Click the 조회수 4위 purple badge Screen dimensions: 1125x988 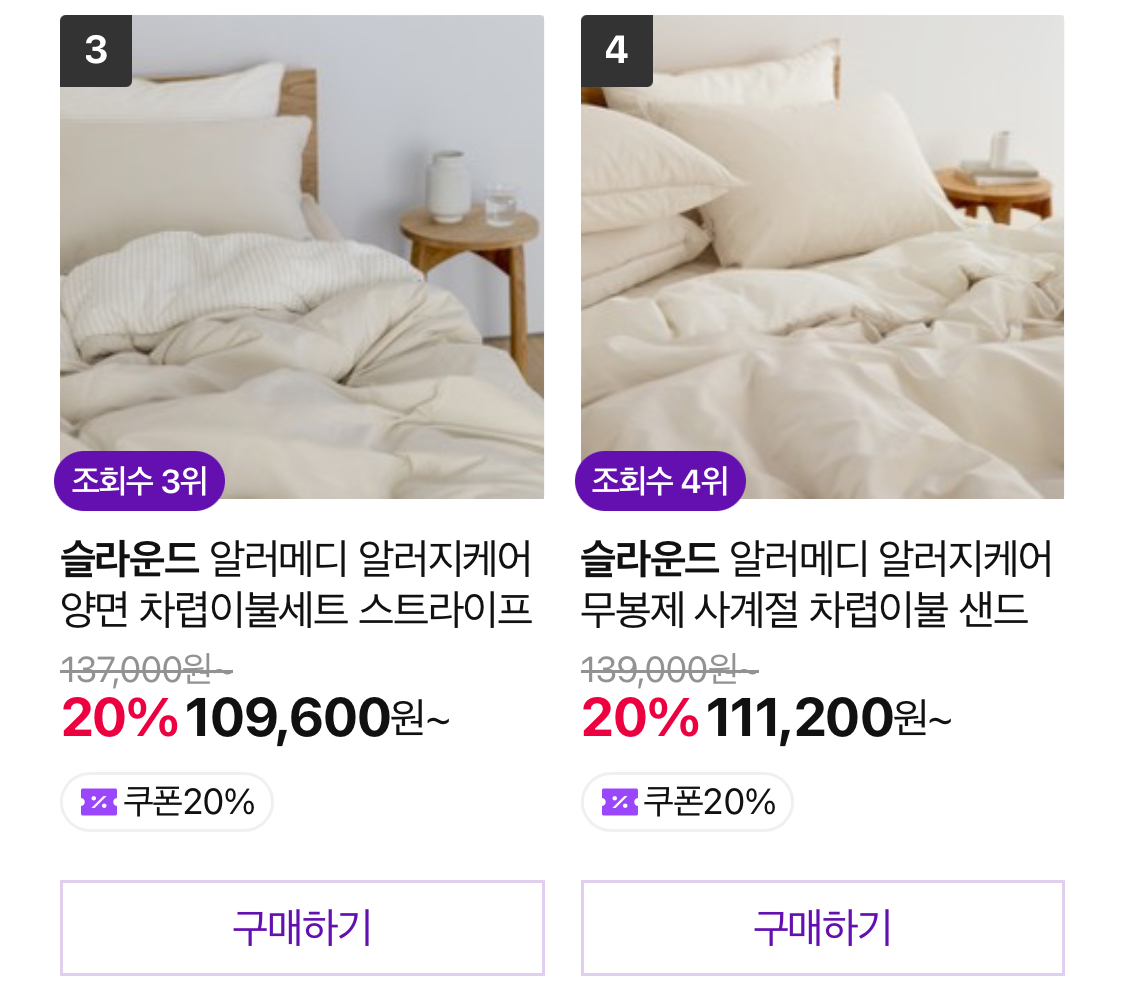click(x=660, y=481)
